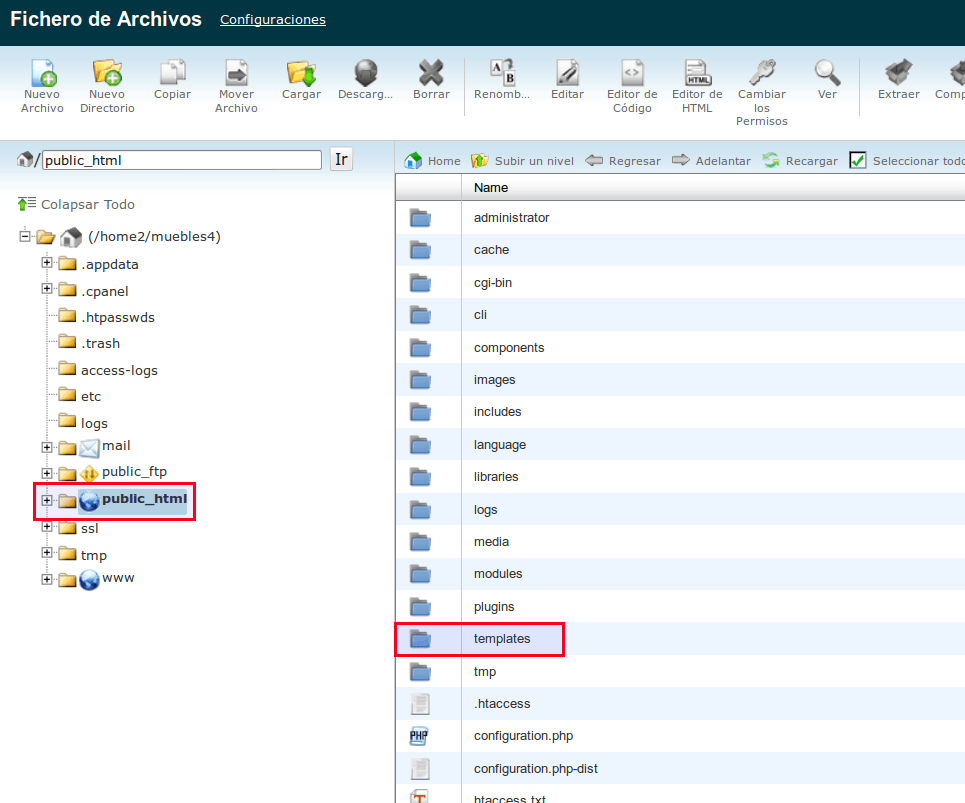965x803 pixels.
Task: Select the cli folder name
Action: tap(480, 315)
